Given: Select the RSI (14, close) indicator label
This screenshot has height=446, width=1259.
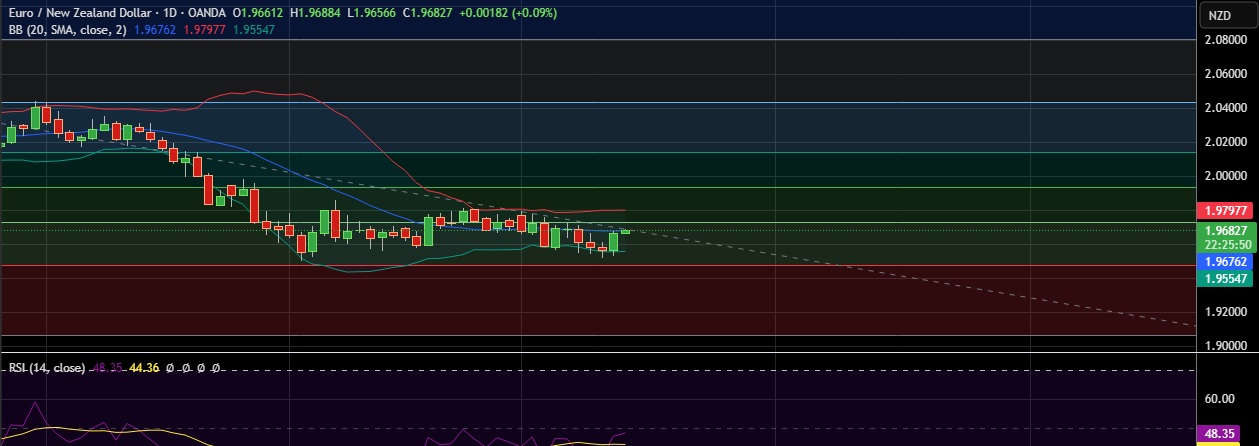Looking at the screenshot, I should 46,368.
